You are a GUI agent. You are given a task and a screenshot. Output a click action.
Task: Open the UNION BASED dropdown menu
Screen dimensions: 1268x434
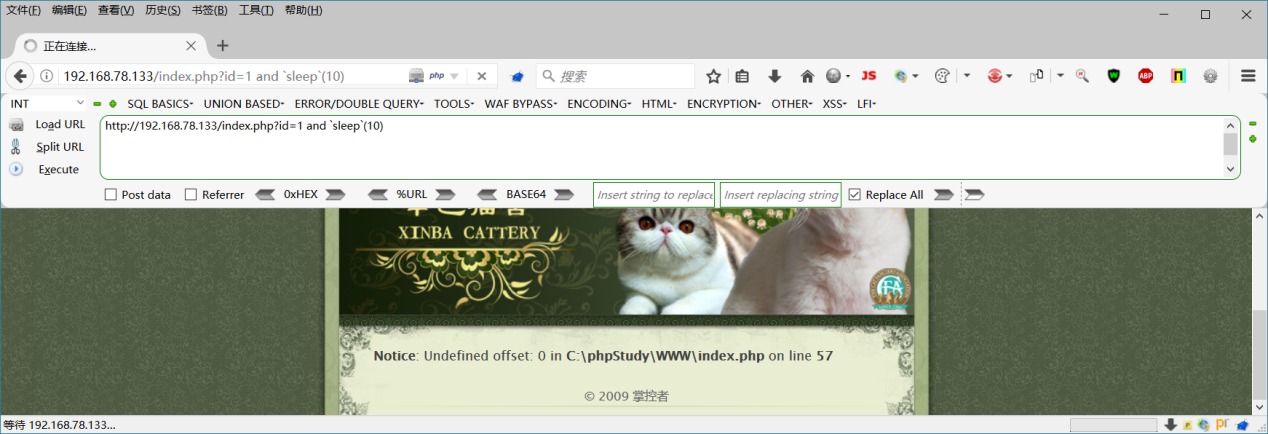tap(244, 103)
